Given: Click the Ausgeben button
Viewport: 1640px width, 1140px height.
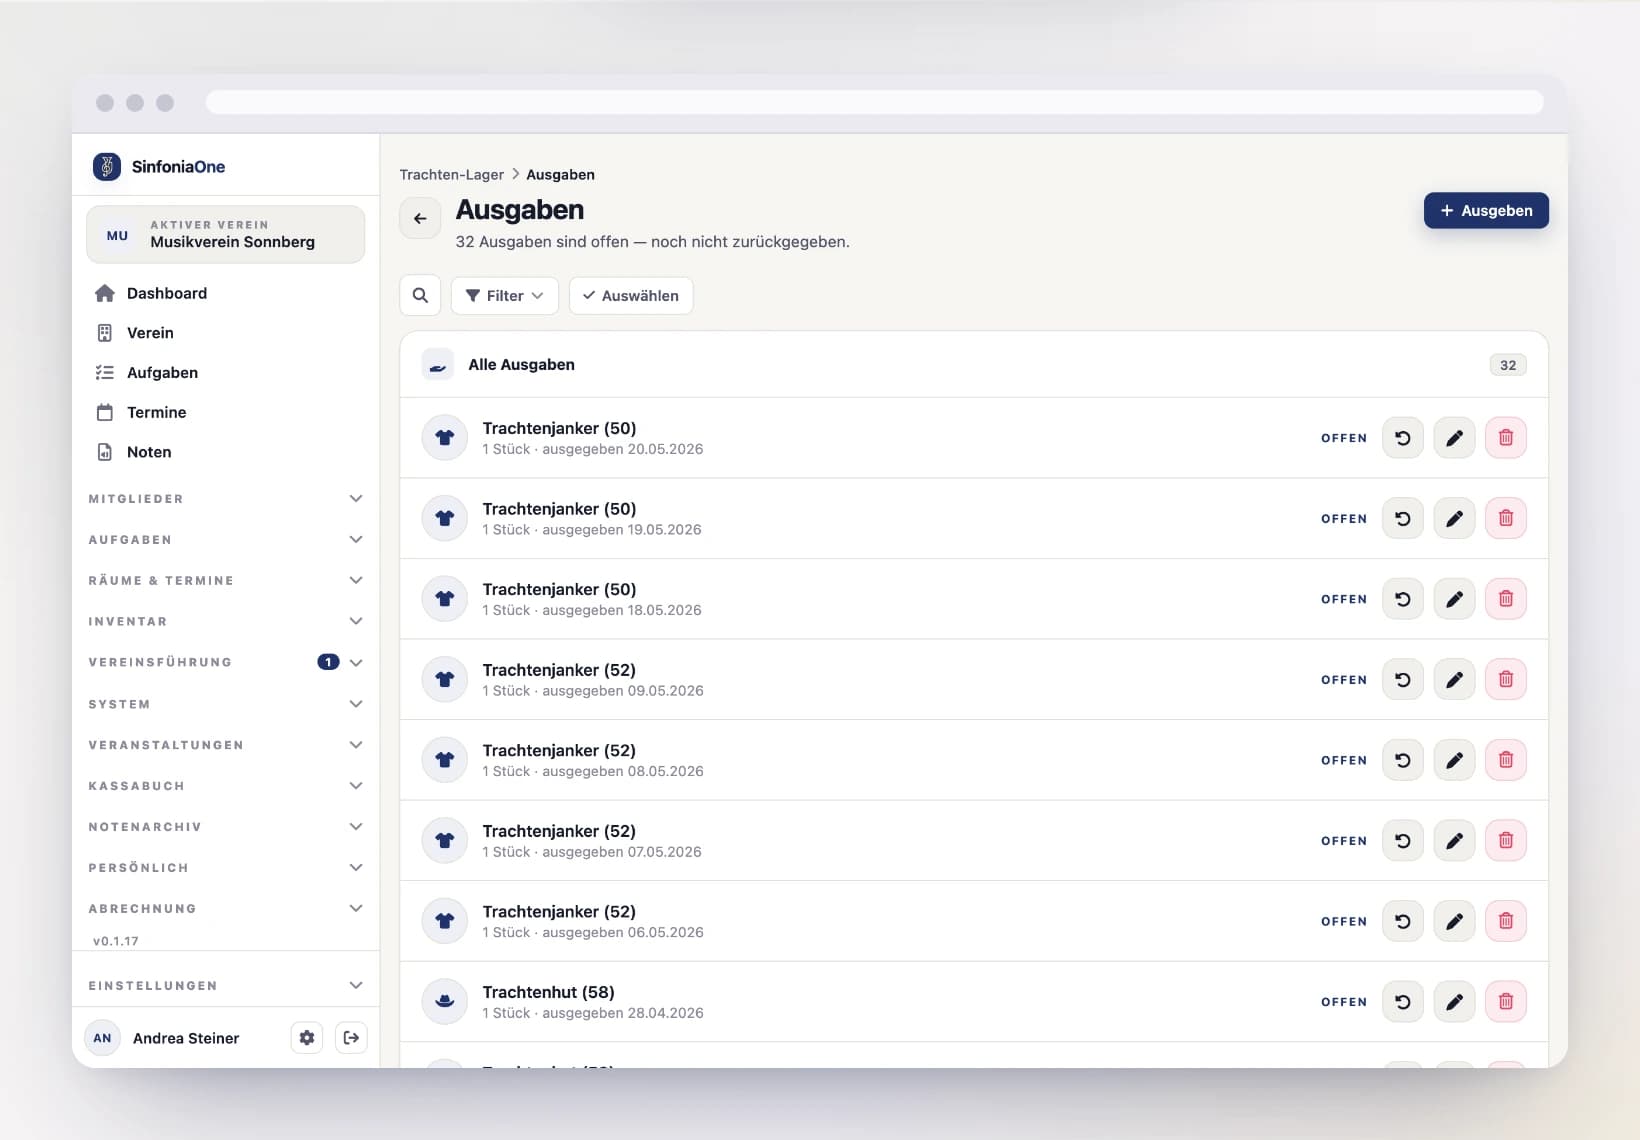Looking at the screenshot, I should (1486, 211).
